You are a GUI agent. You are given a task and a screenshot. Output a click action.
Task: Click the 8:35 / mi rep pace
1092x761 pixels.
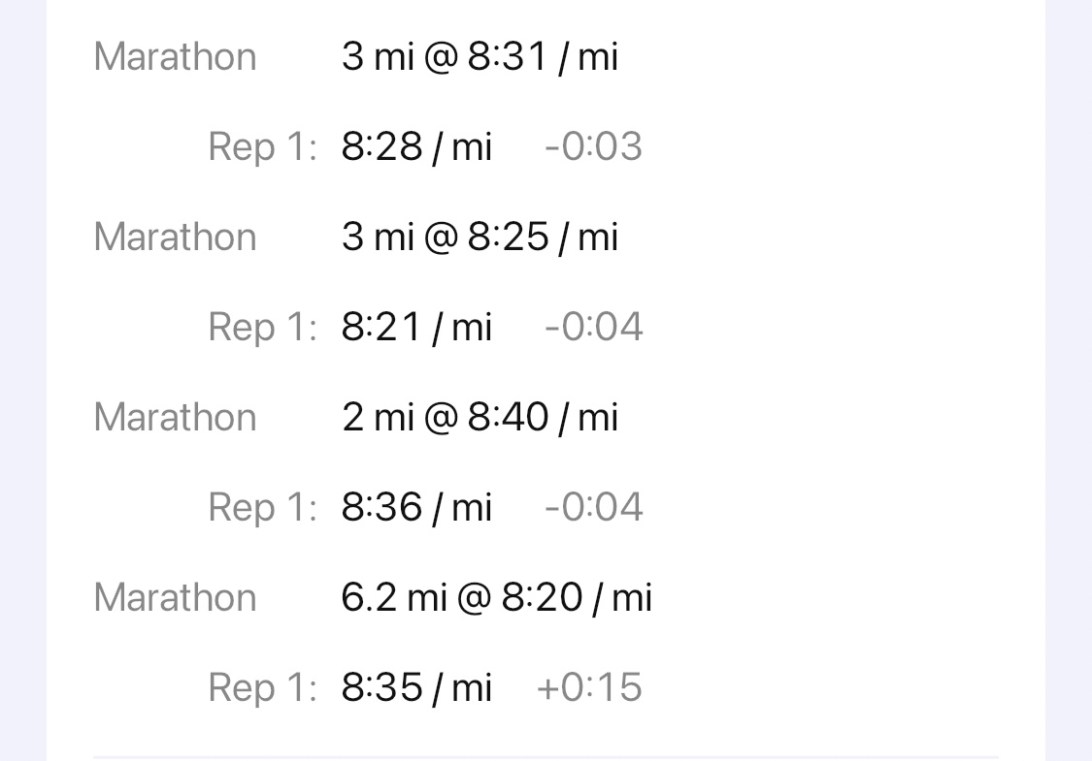[416, 687]
